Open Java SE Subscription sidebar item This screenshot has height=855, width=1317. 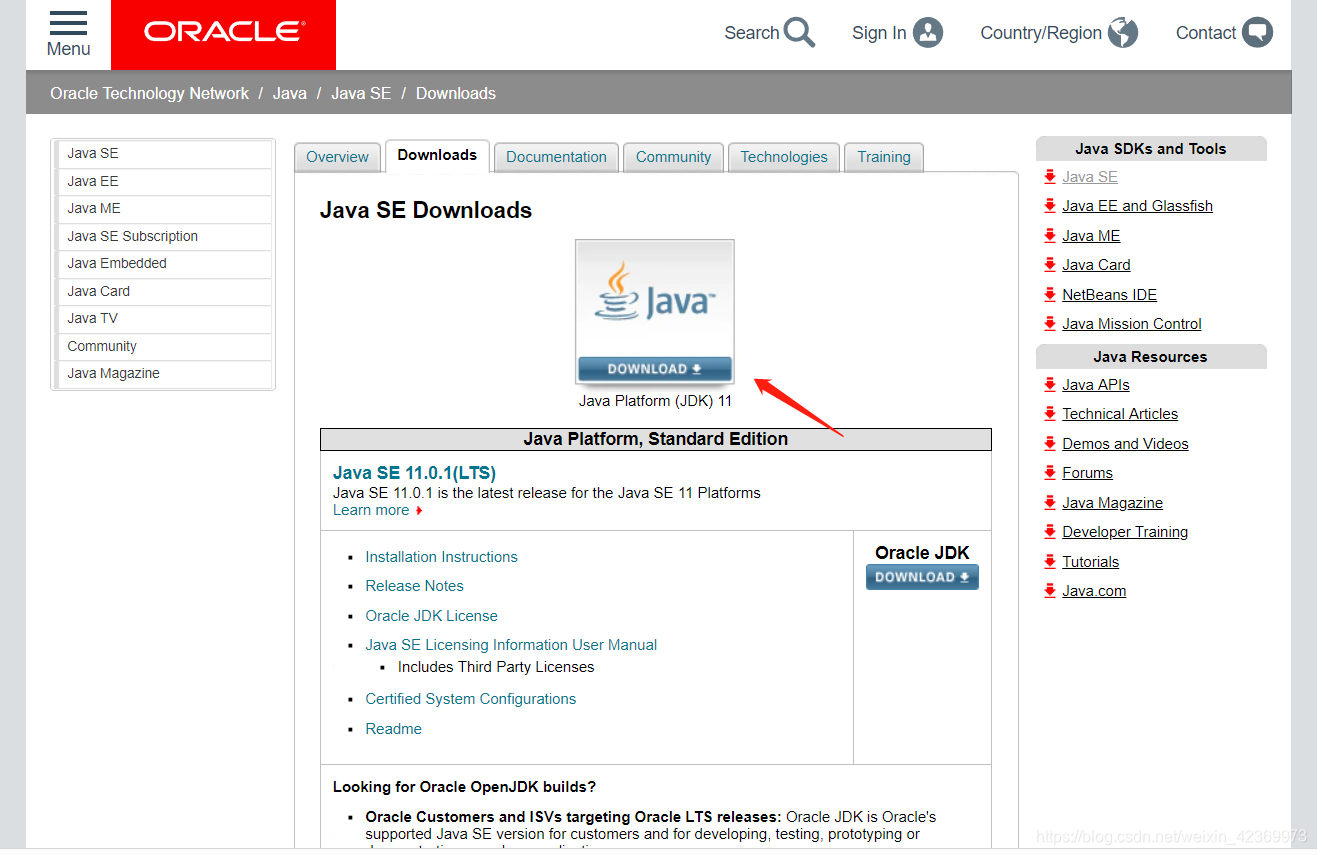coord(163,236)
